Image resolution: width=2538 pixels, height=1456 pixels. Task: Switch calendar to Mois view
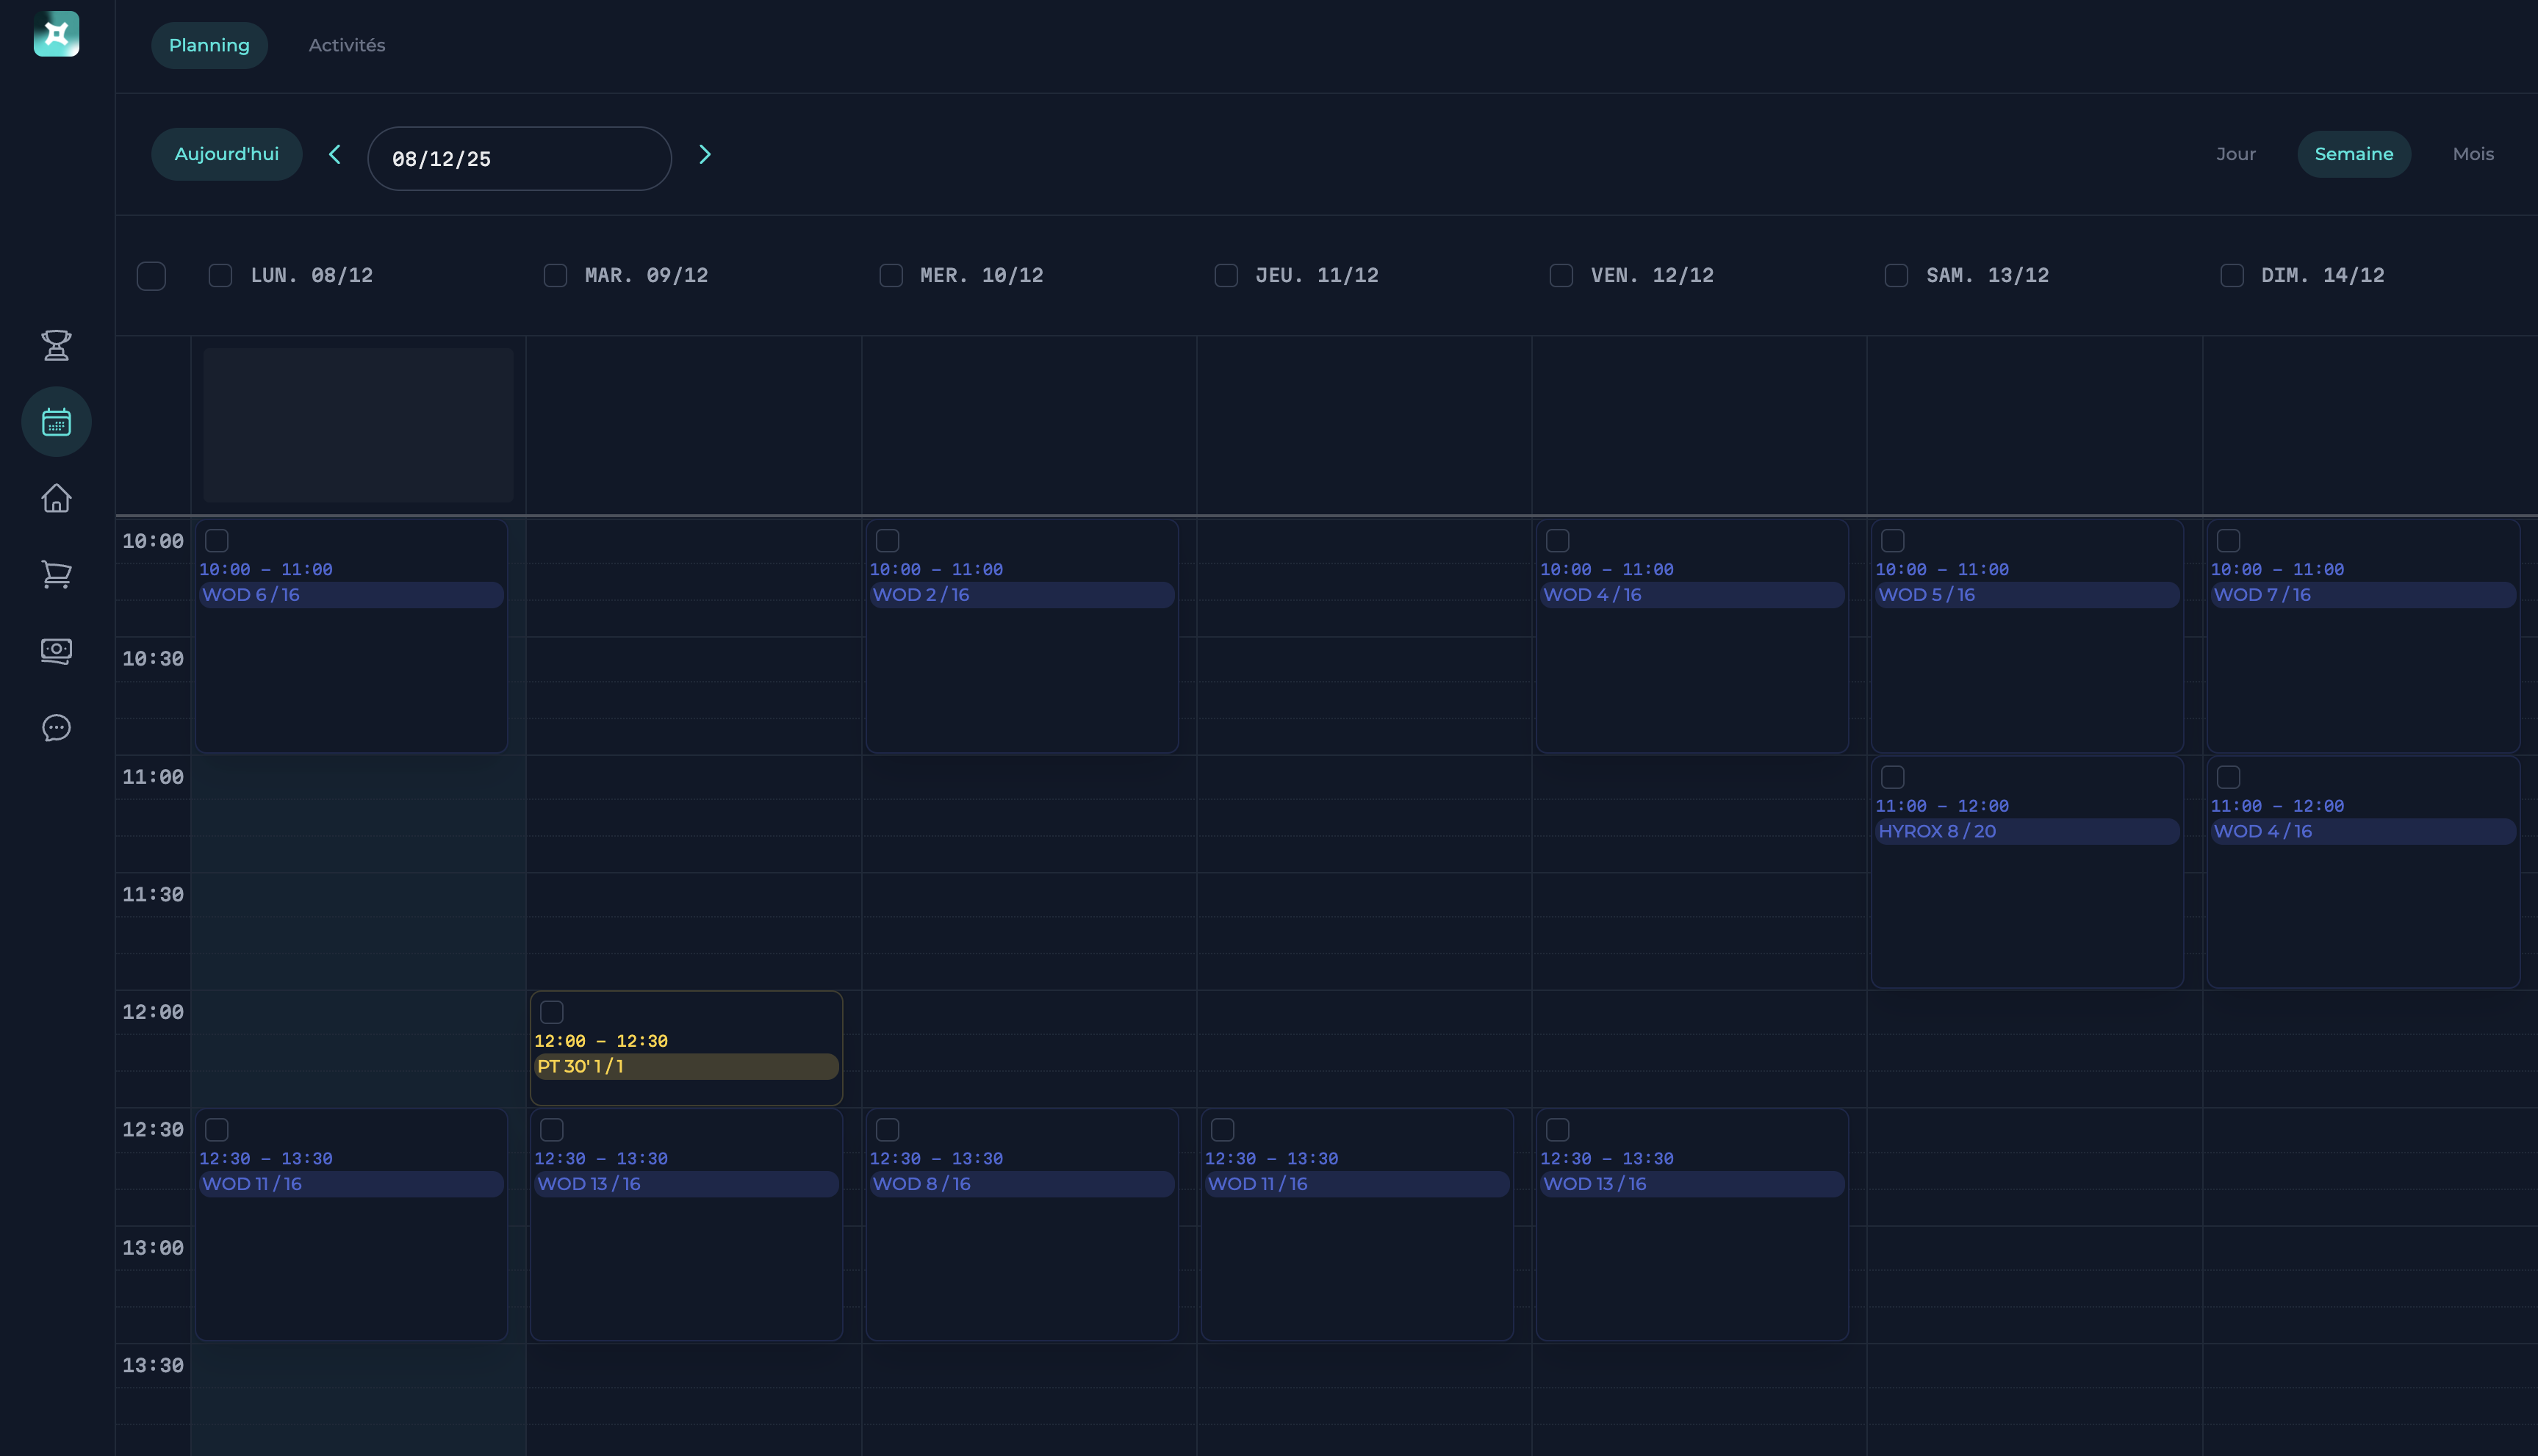click(x=2473, y=154)
